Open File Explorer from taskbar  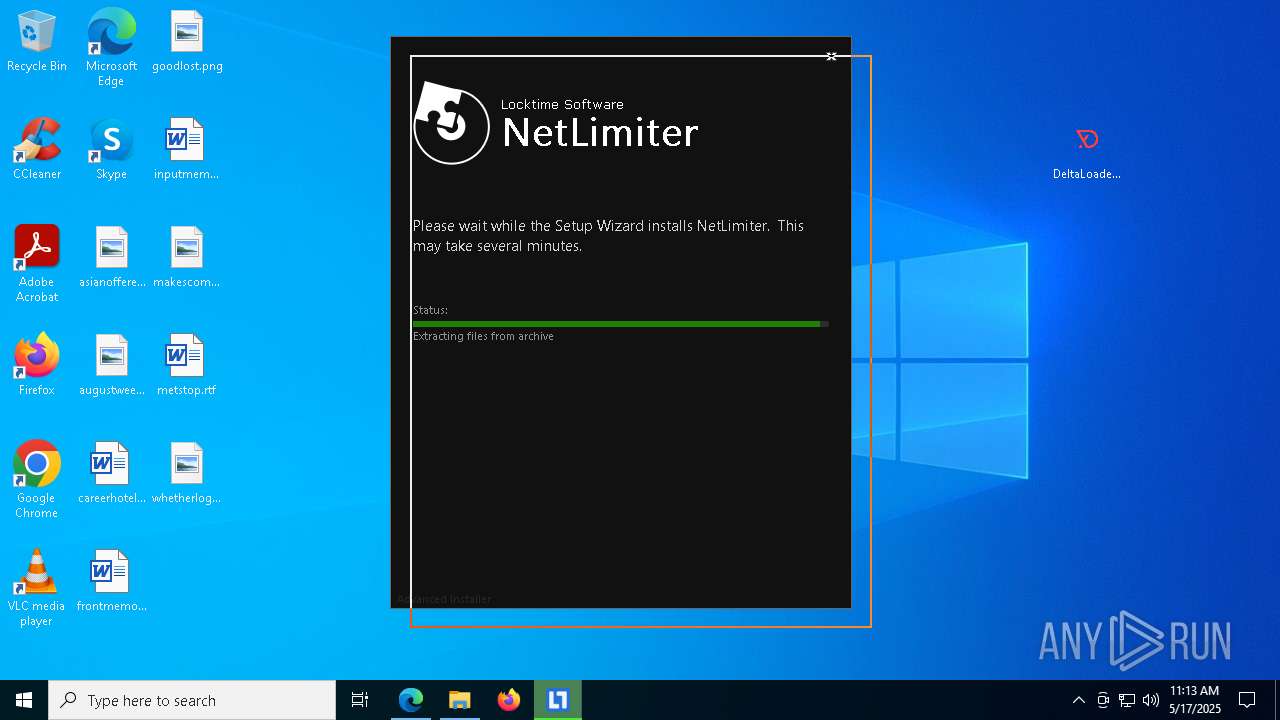coord(460,700)
